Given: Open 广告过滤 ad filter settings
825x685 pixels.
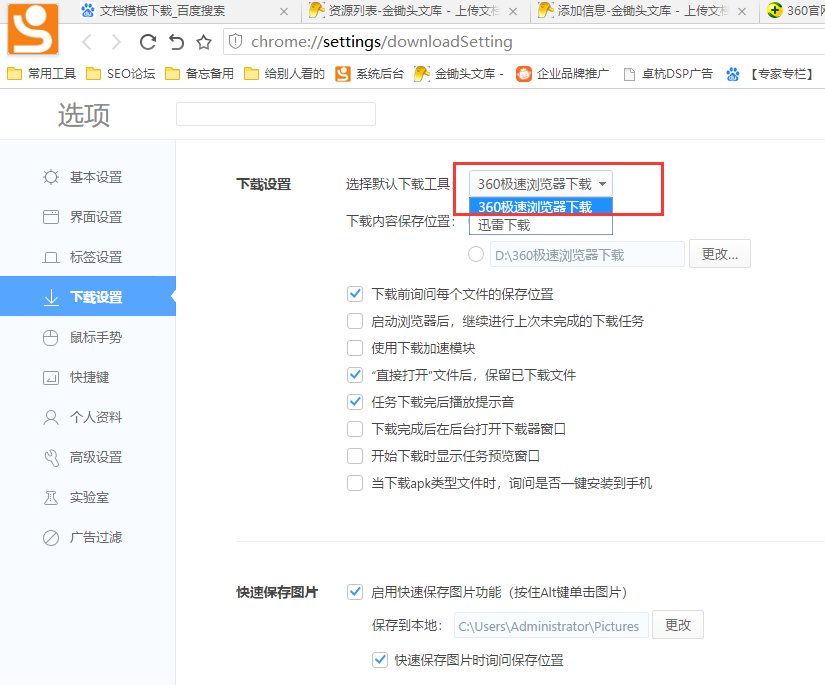Looking at the screenshot, I should [95, 537].
